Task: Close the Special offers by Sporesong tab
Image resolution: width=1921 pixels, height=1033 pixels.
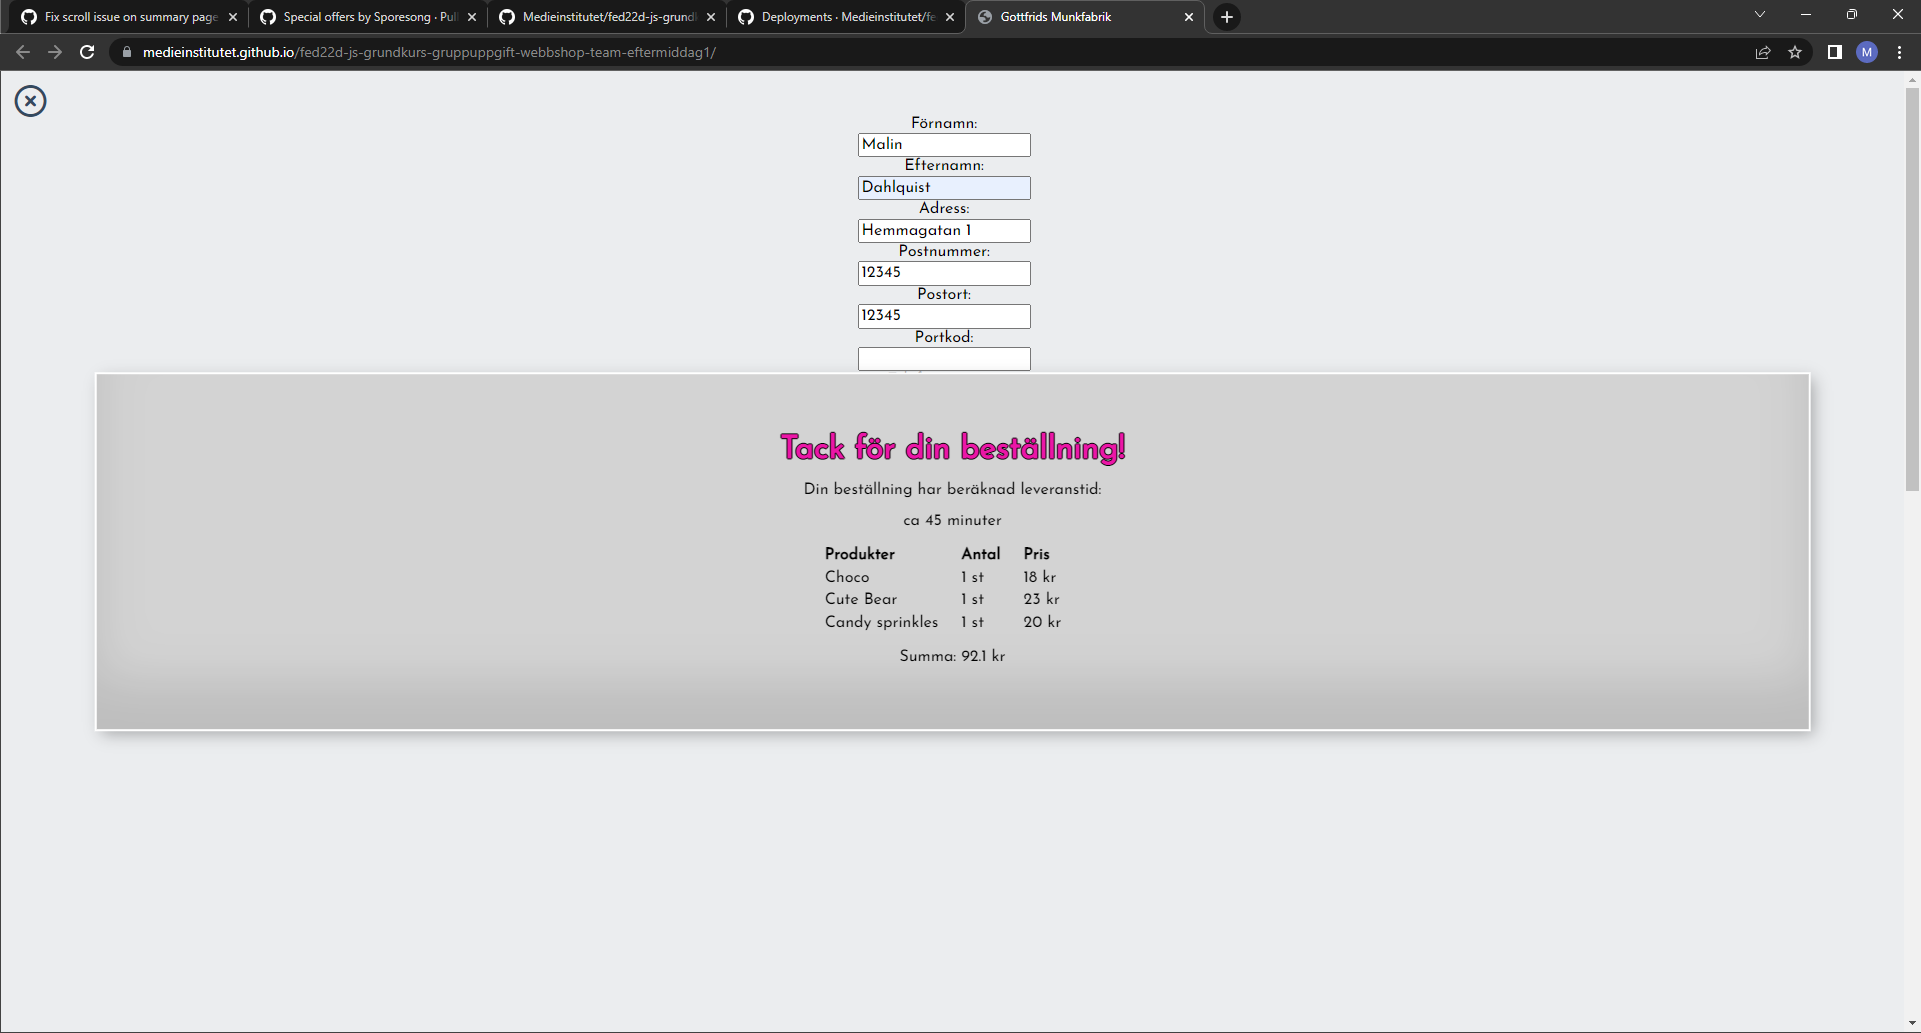Action: [471, 16]
